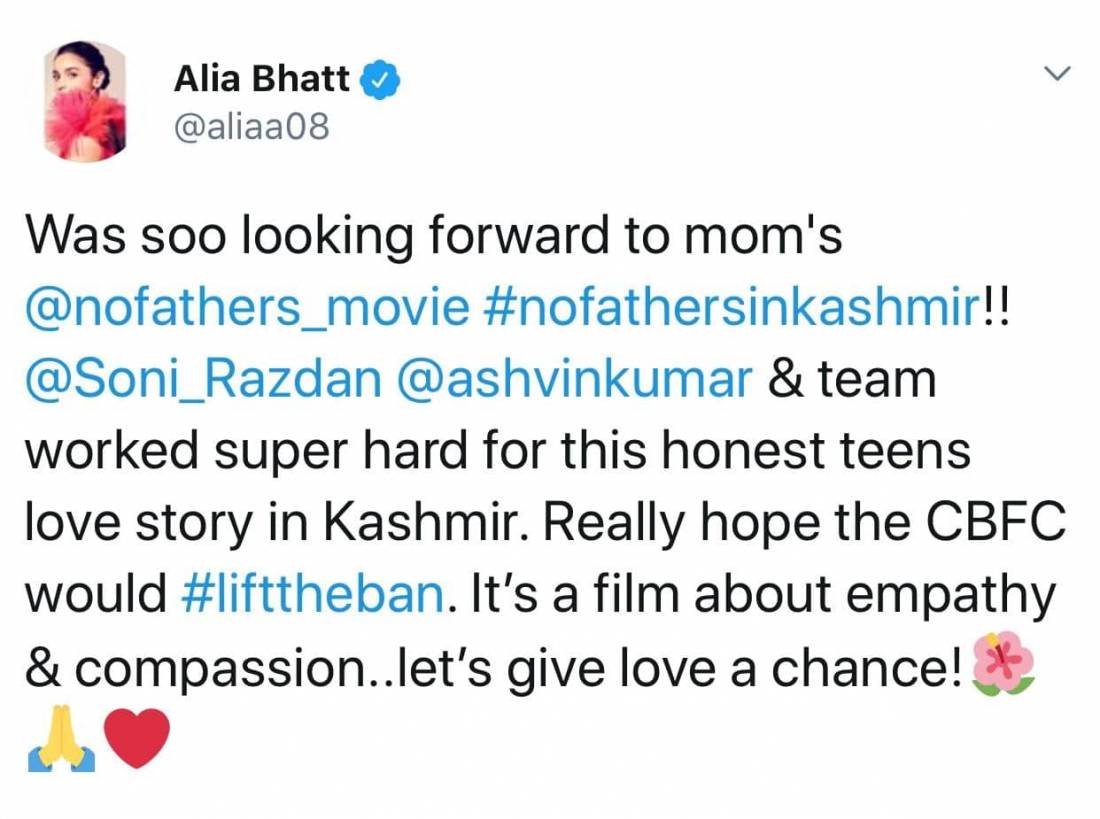
Task: Click the Alia Bhatt display name
Action: (262, 80)
